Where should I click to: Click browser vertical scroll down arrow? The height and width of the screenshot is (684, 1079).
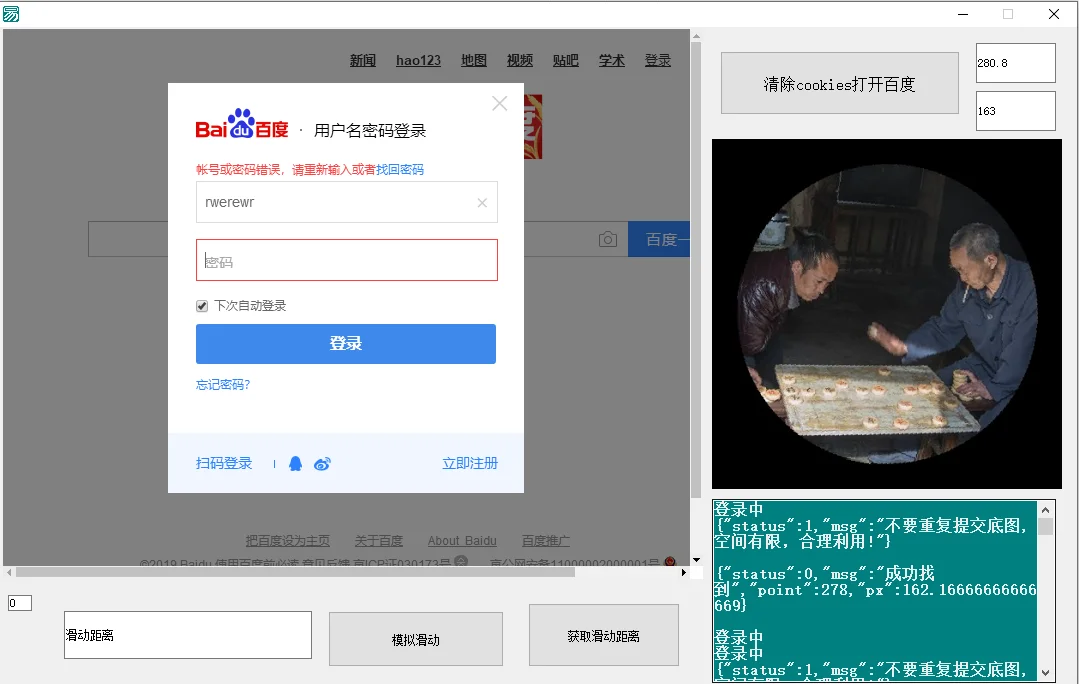click(696, 560)
